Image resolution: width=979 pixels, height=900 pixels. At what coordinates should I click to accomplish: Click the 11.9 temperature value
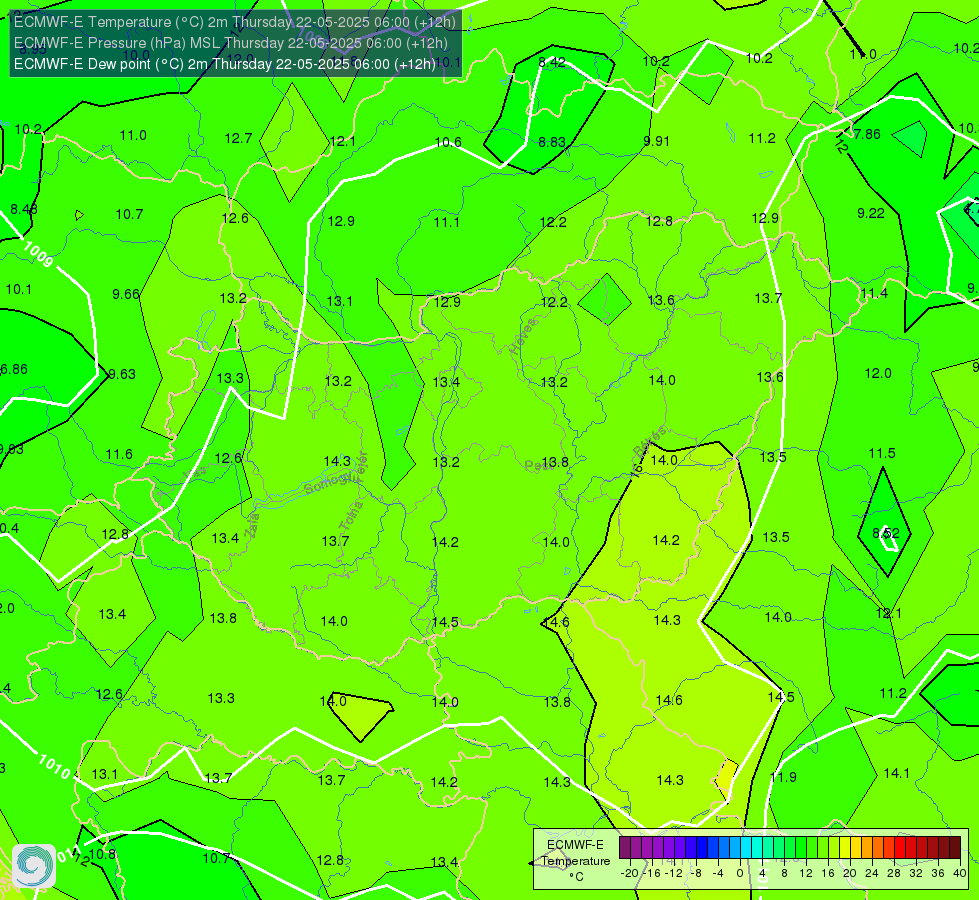tap(784, 778)
